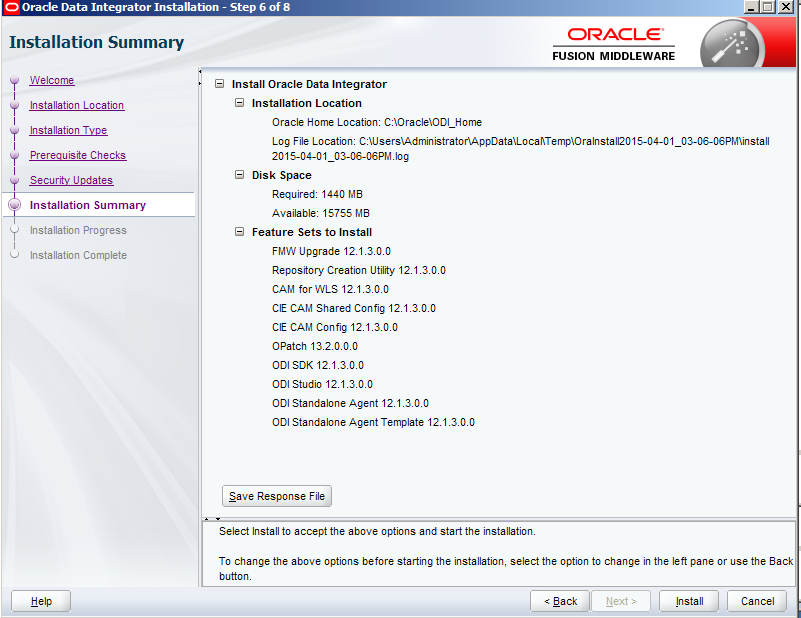Collapse the Feature Sets to Install section
The height and width of the screenshot is (618, 801).
239,232
